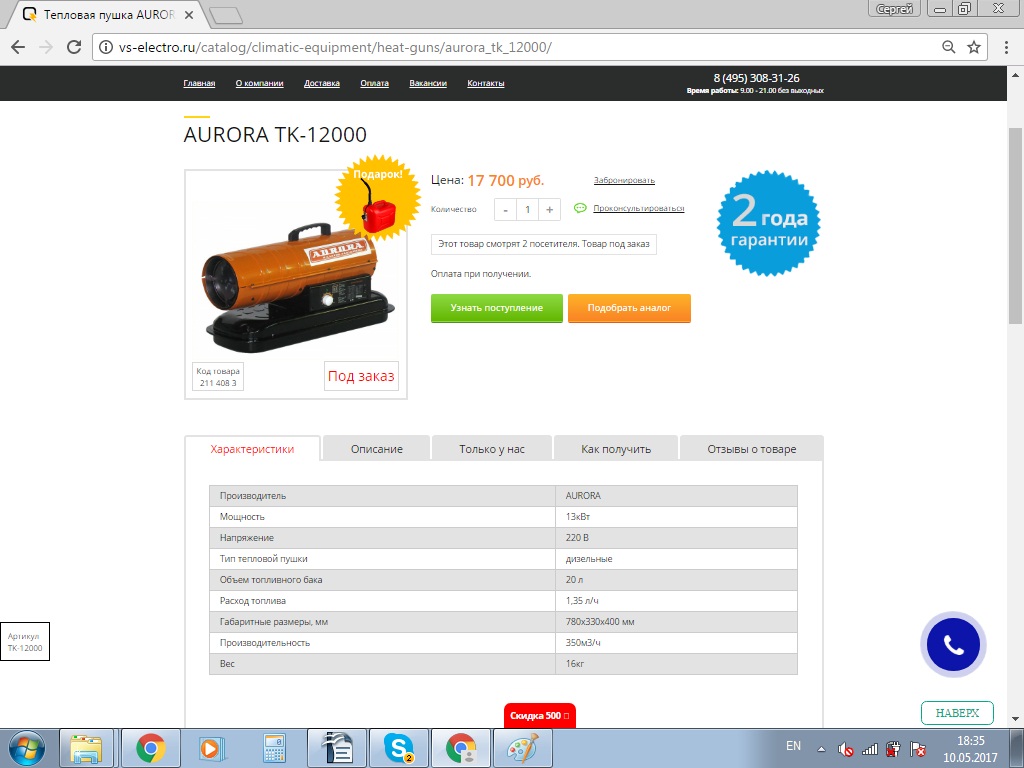Select the Характеристики tab
Image resolution: width=1024 pixels, height=768 pixels.
pos(252,449)
